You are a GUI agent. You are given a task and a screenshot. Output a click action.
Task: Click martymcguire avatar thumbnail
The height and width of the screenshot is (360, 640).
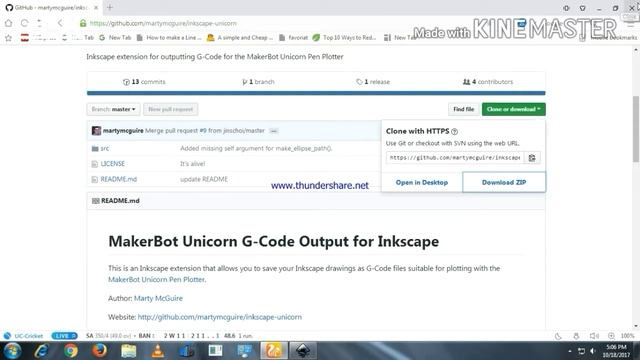(x=96, y=131)
